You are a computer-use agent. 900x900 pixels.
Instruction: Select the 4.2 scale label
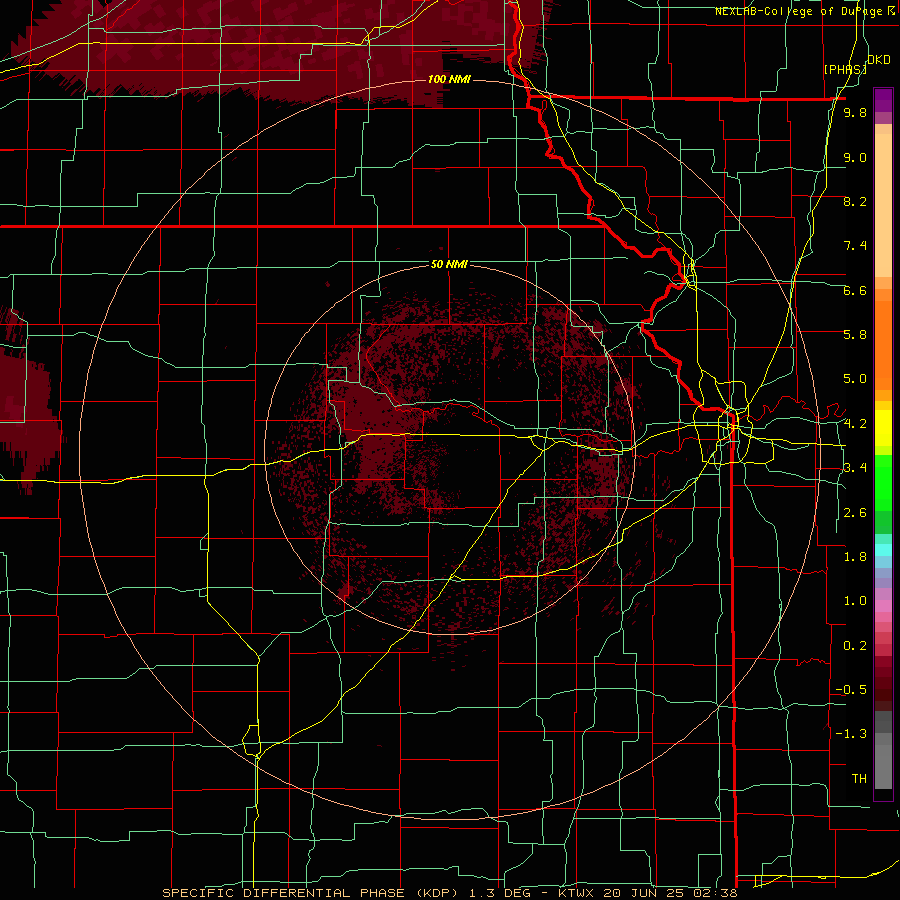[855, 424]
